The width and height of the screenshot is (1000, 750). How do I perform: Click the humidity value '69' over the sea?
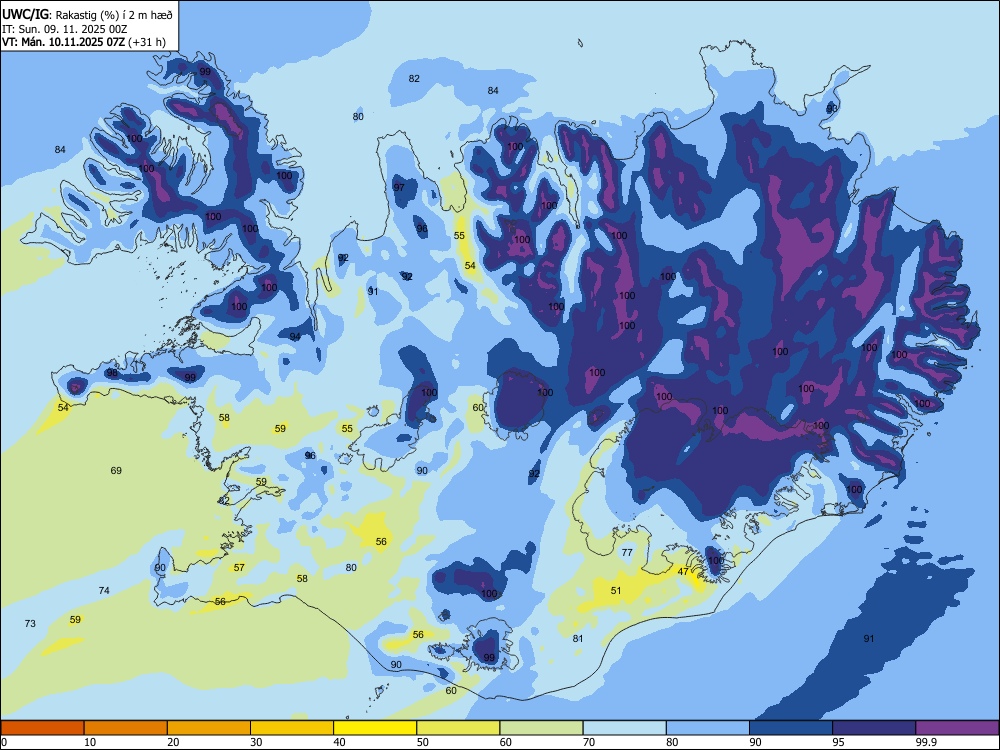(116, 471)
